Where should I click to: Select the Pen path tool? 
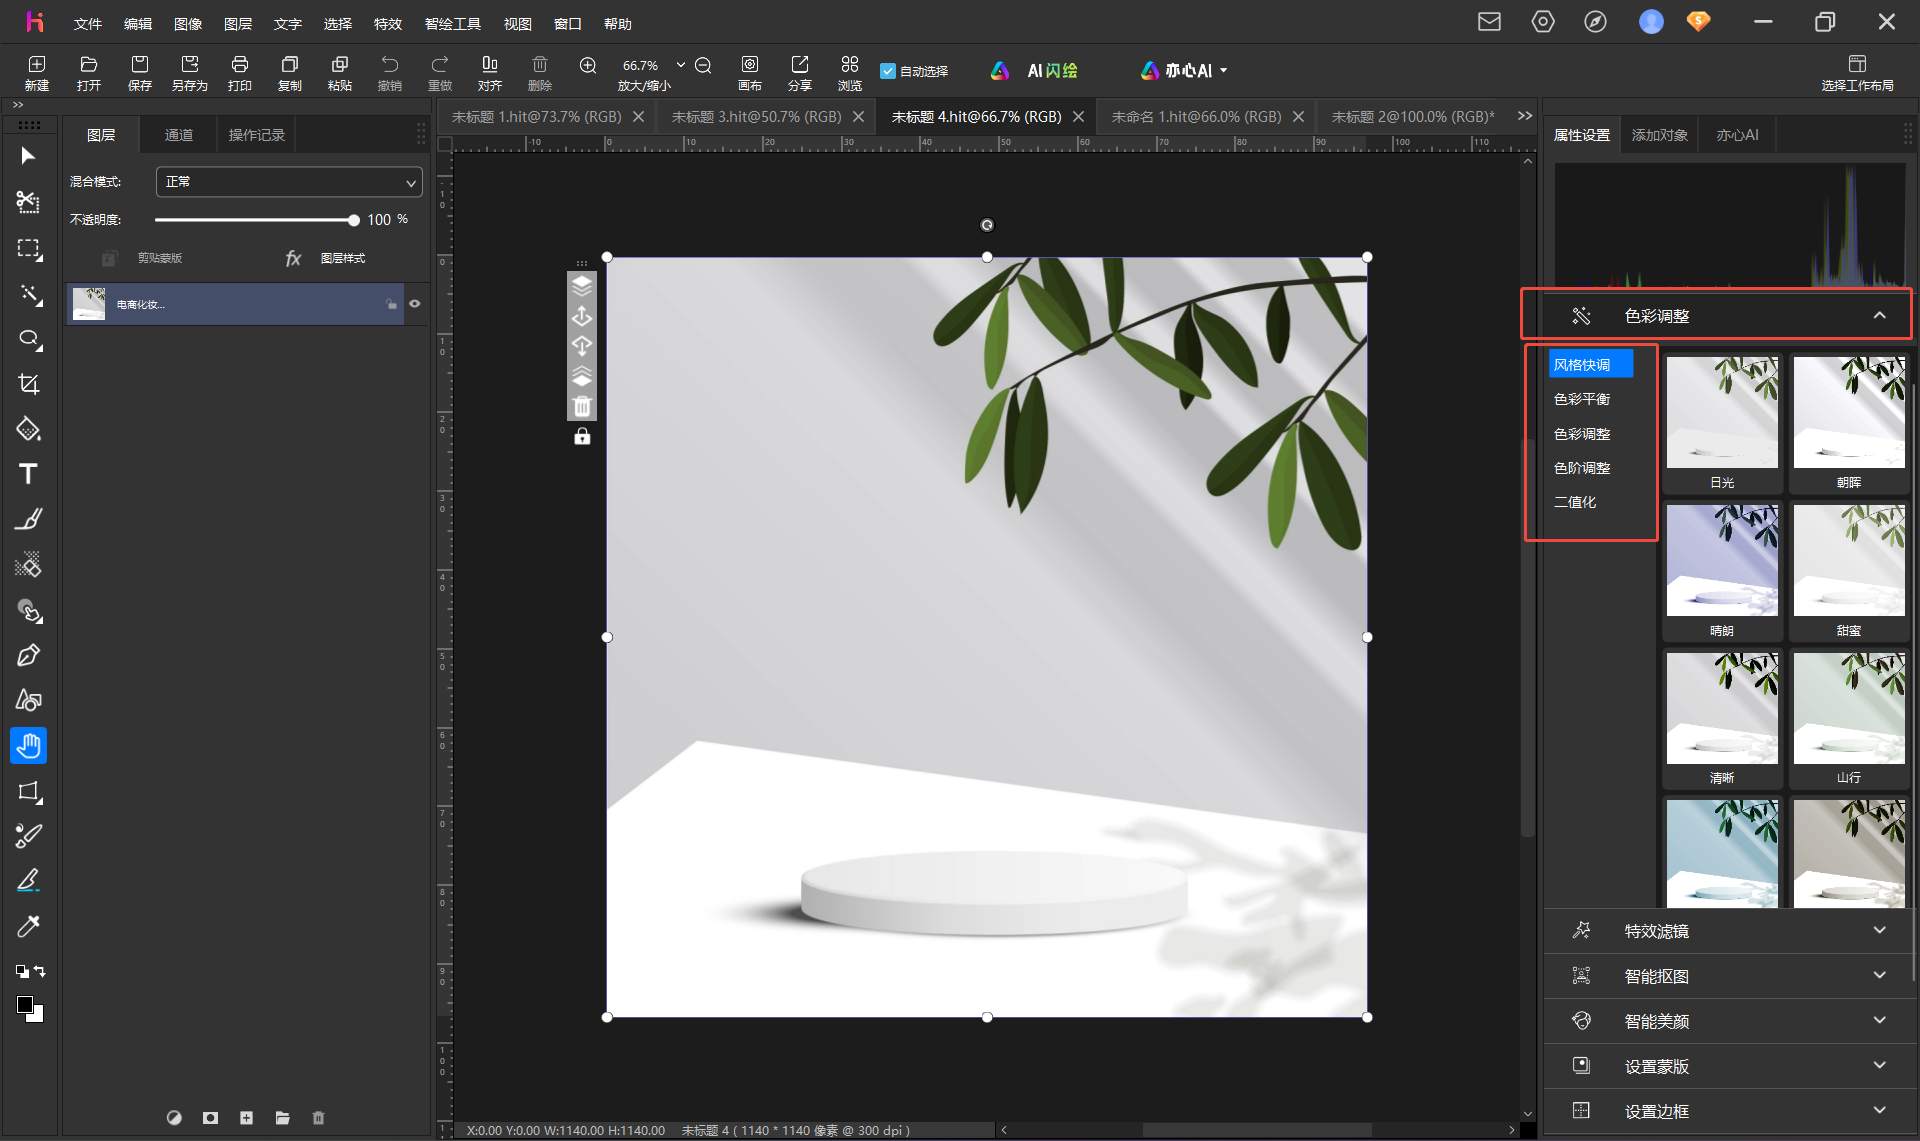point(28,655)
